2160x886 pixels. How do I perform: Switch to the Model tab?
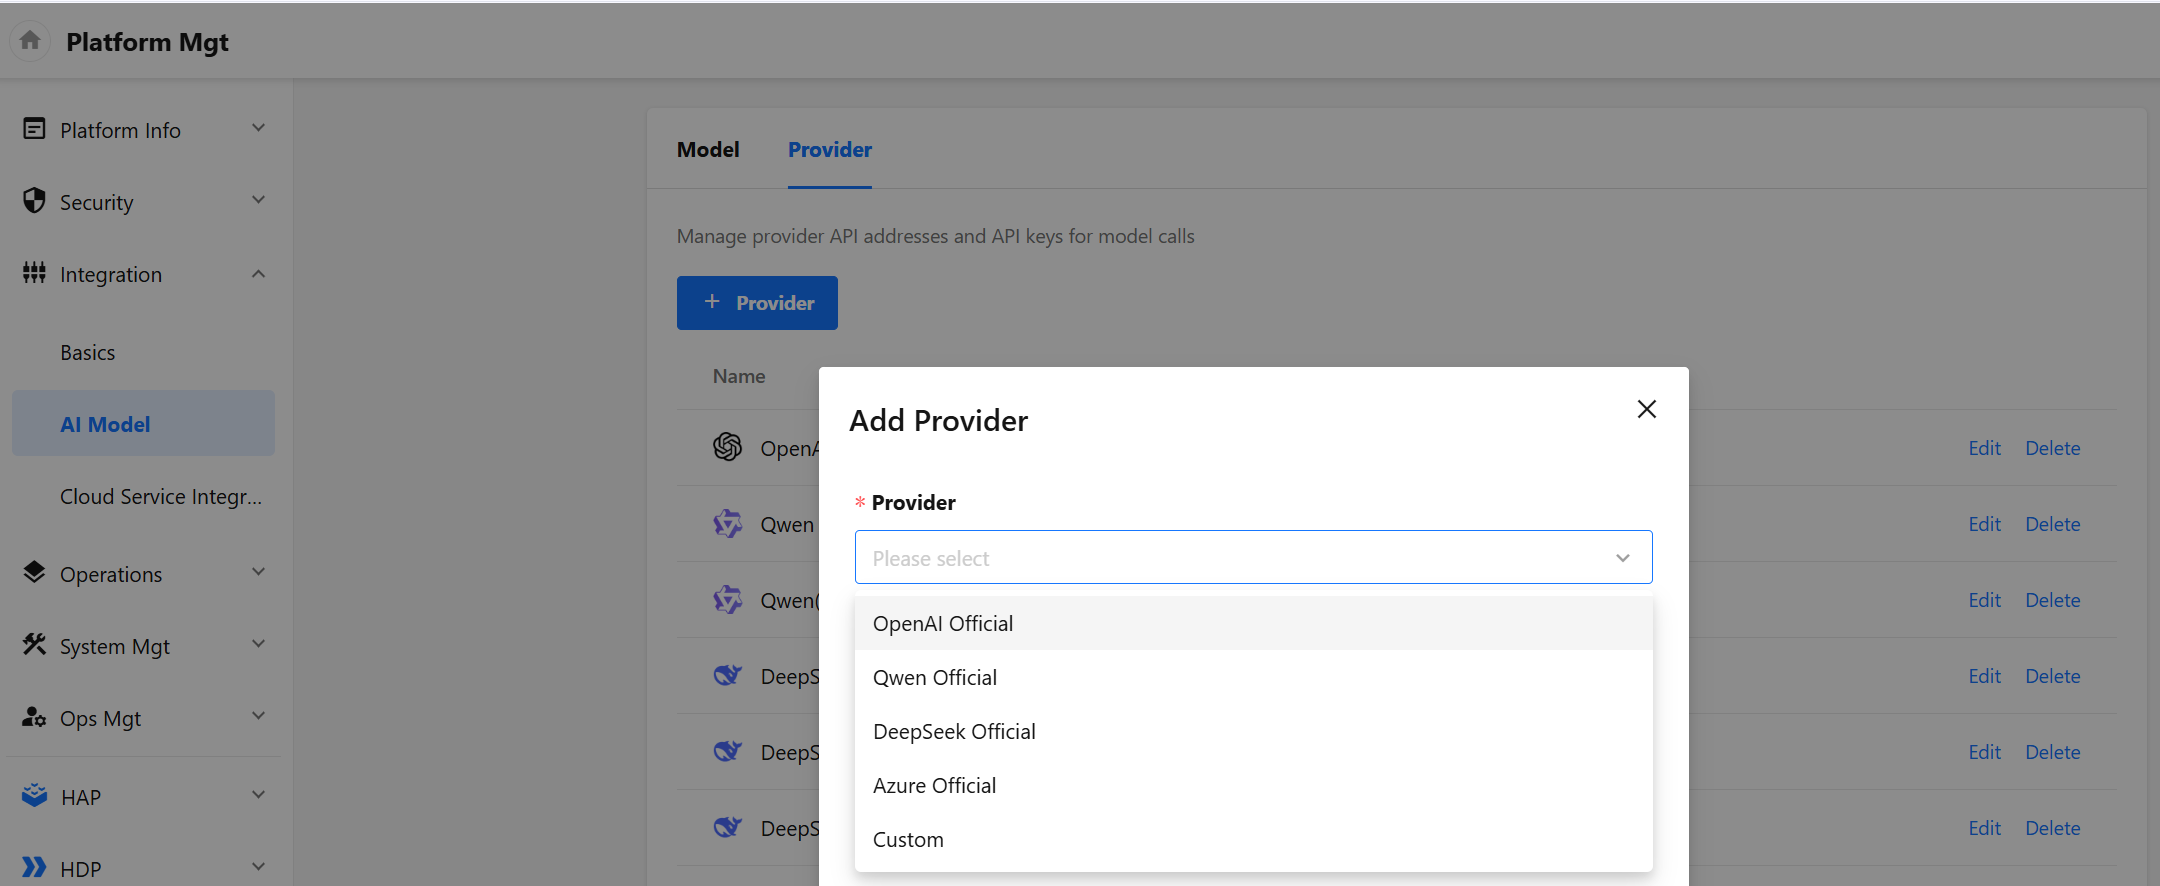tap(708, 150)
